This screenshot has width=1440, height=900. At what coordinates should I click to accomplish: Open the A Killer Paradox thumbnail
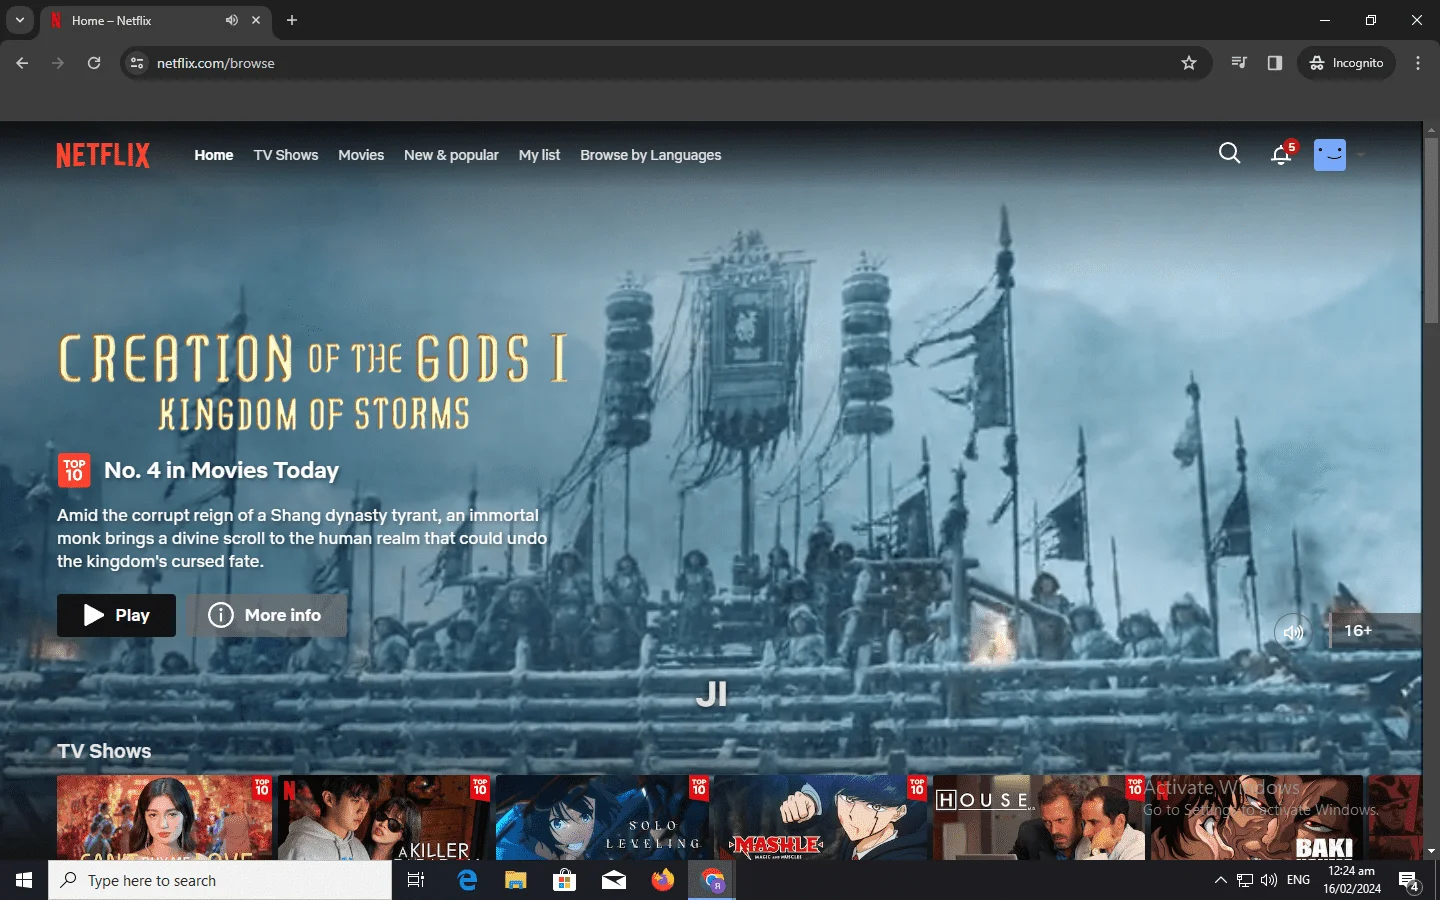[x=383, y=817]
